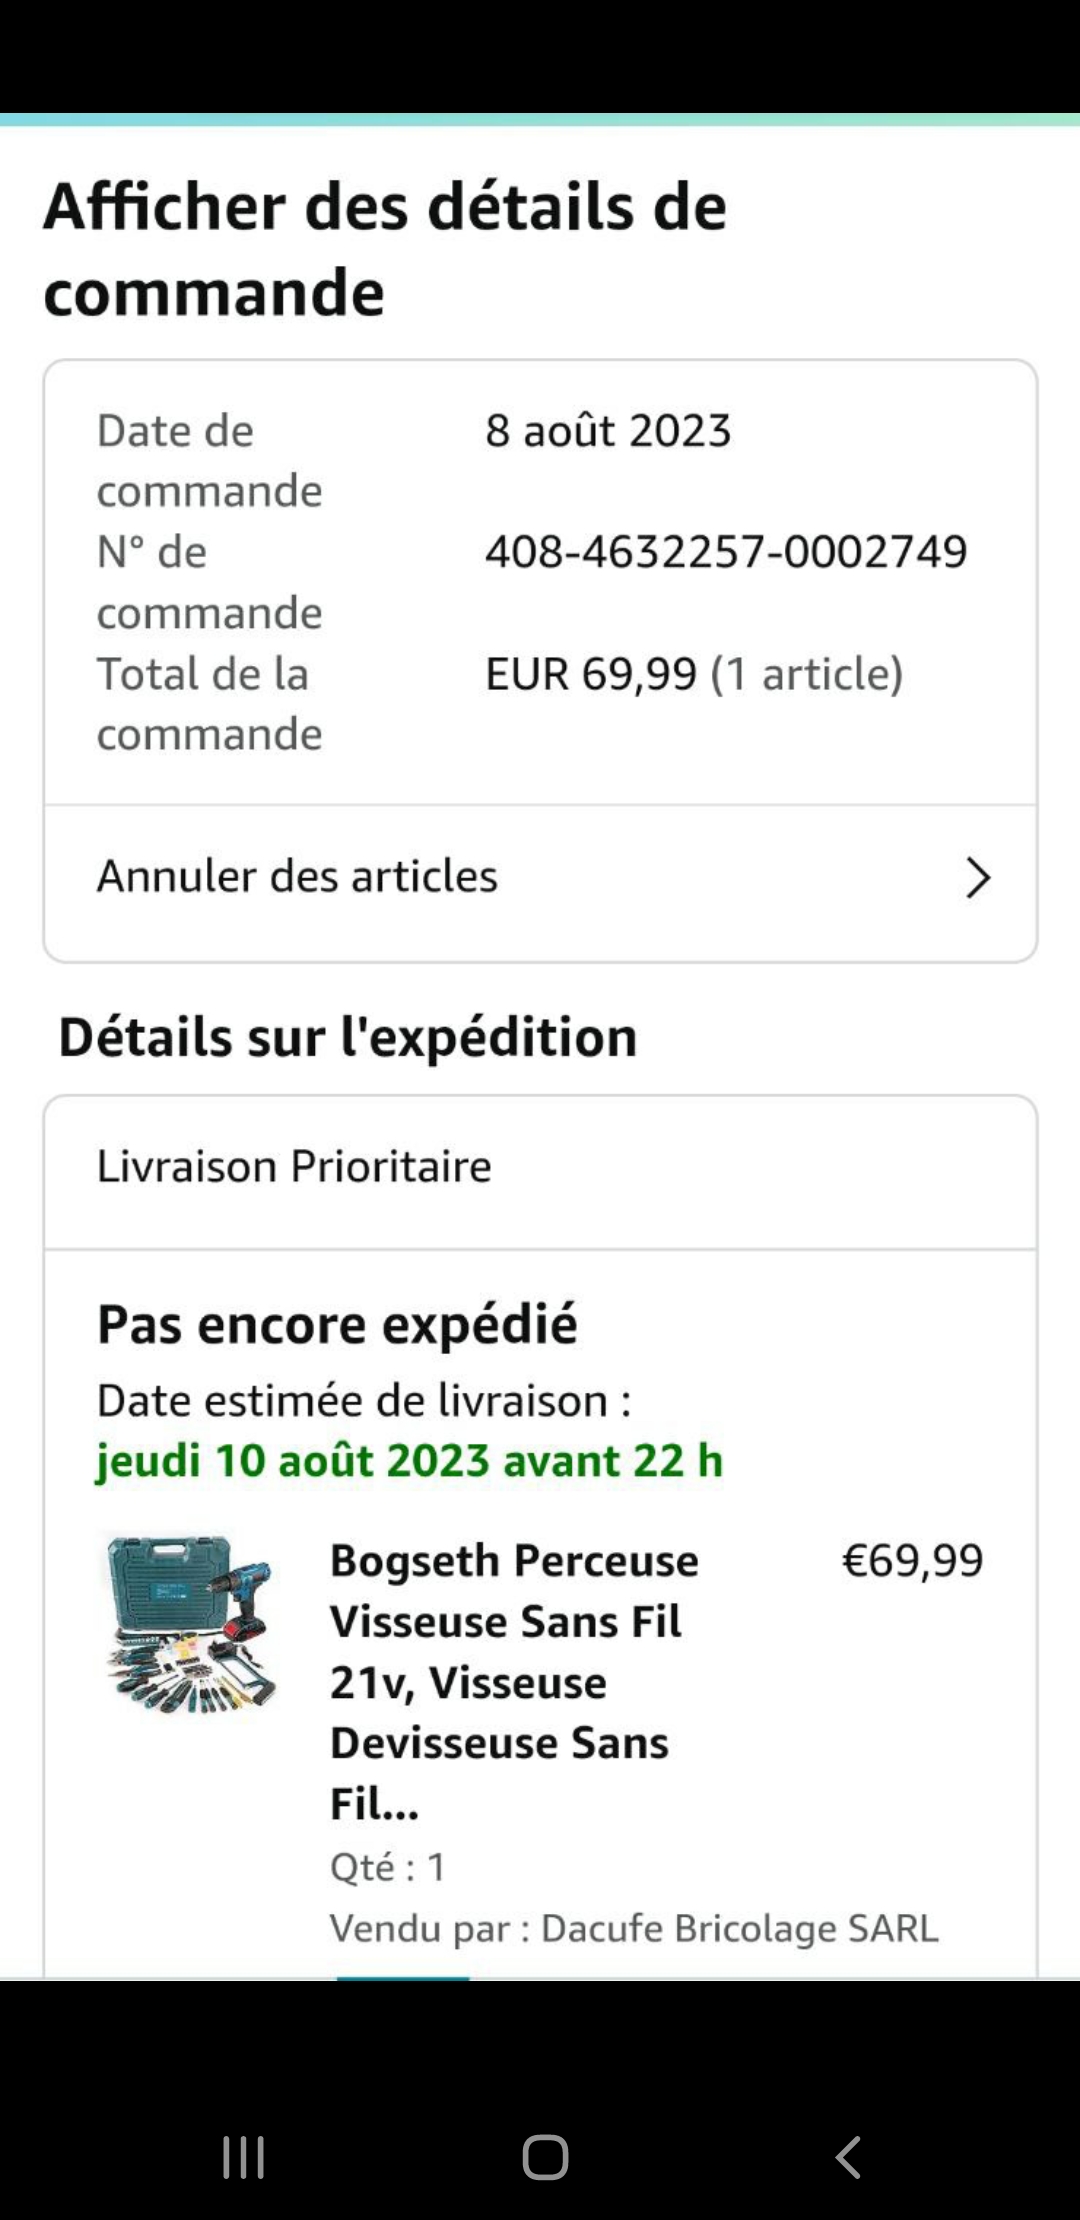This screenshot has height=2220, width=1080.
Task: Tap seller name Dacufe Bricolage SARL
Action: click(x=738, y=1928)
